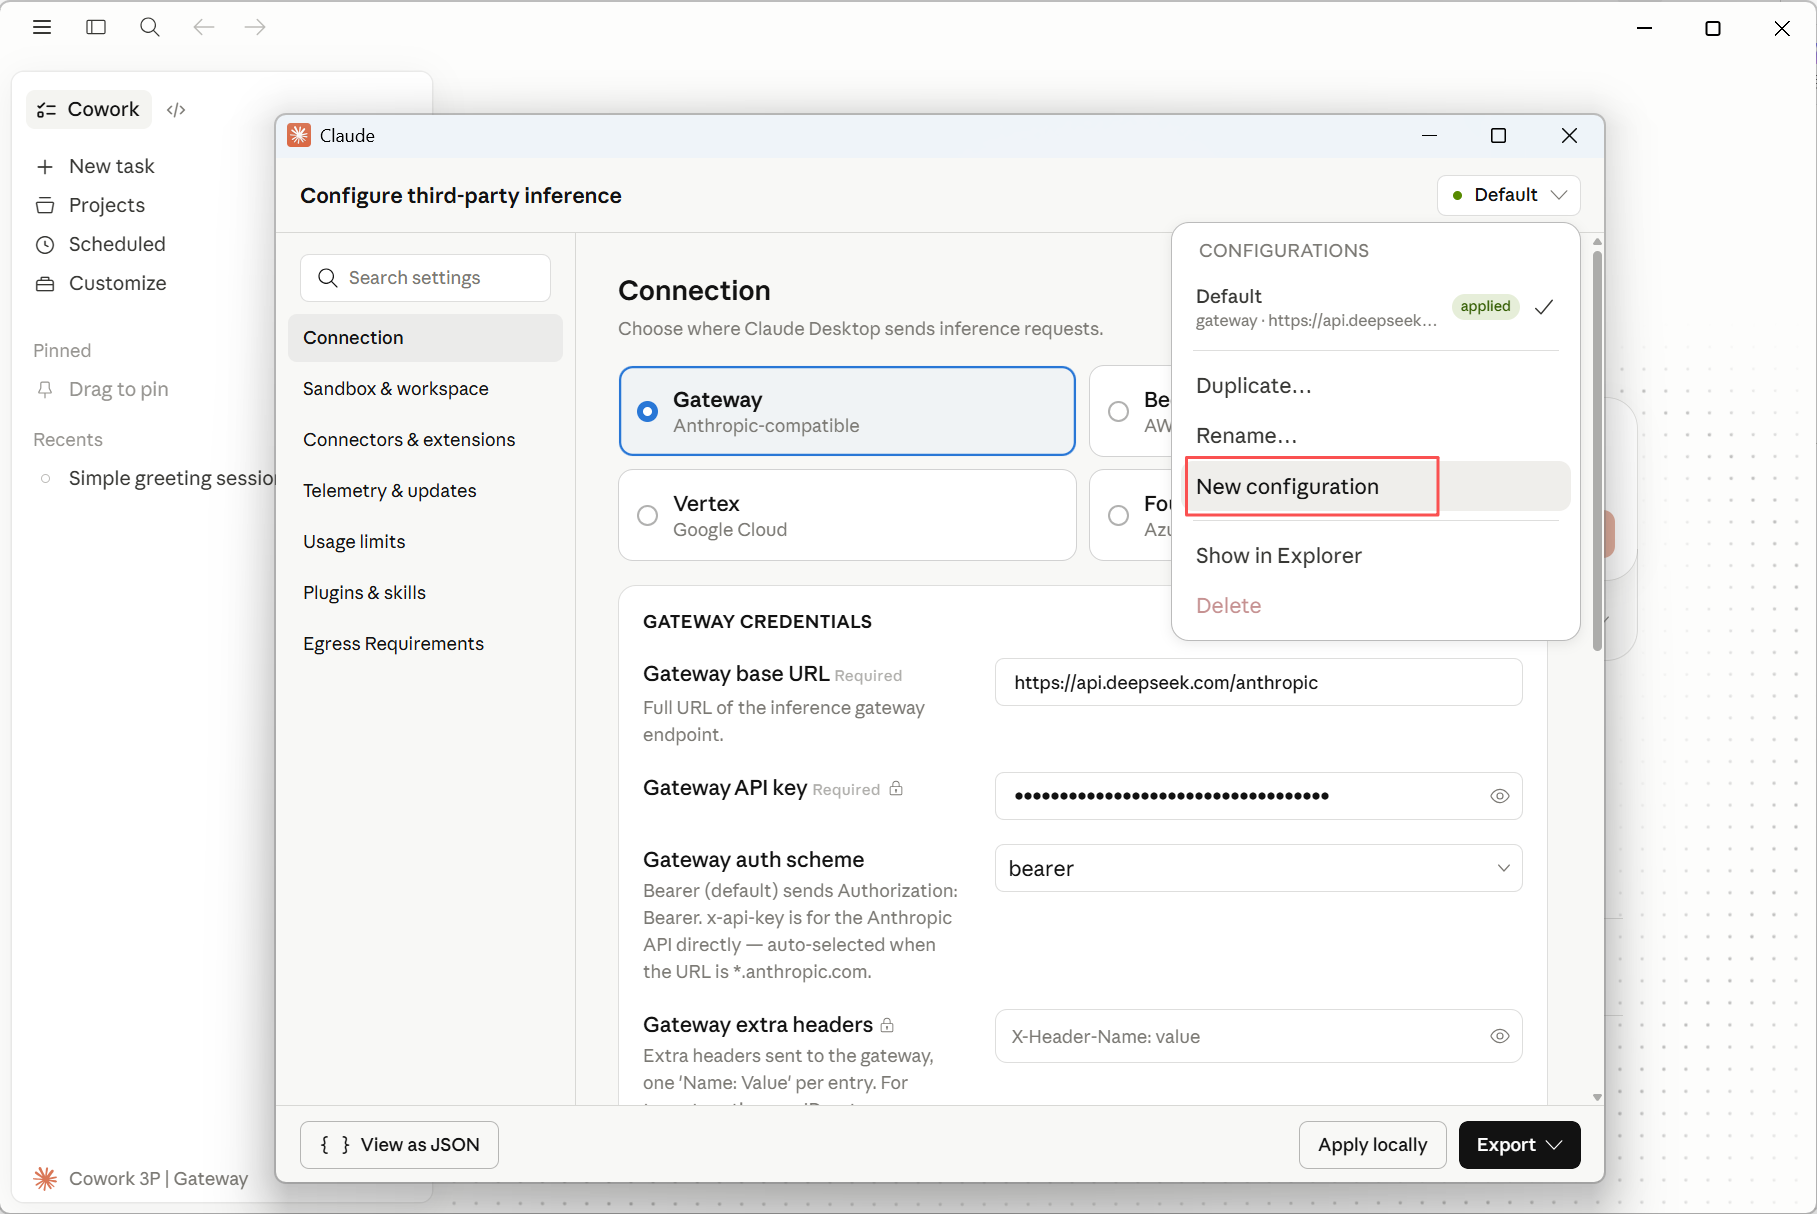Image resolution: width=1817 pixels, height=1214 pixels.
Task: Expand the Export button menu
Action: click(1519, 1145)
